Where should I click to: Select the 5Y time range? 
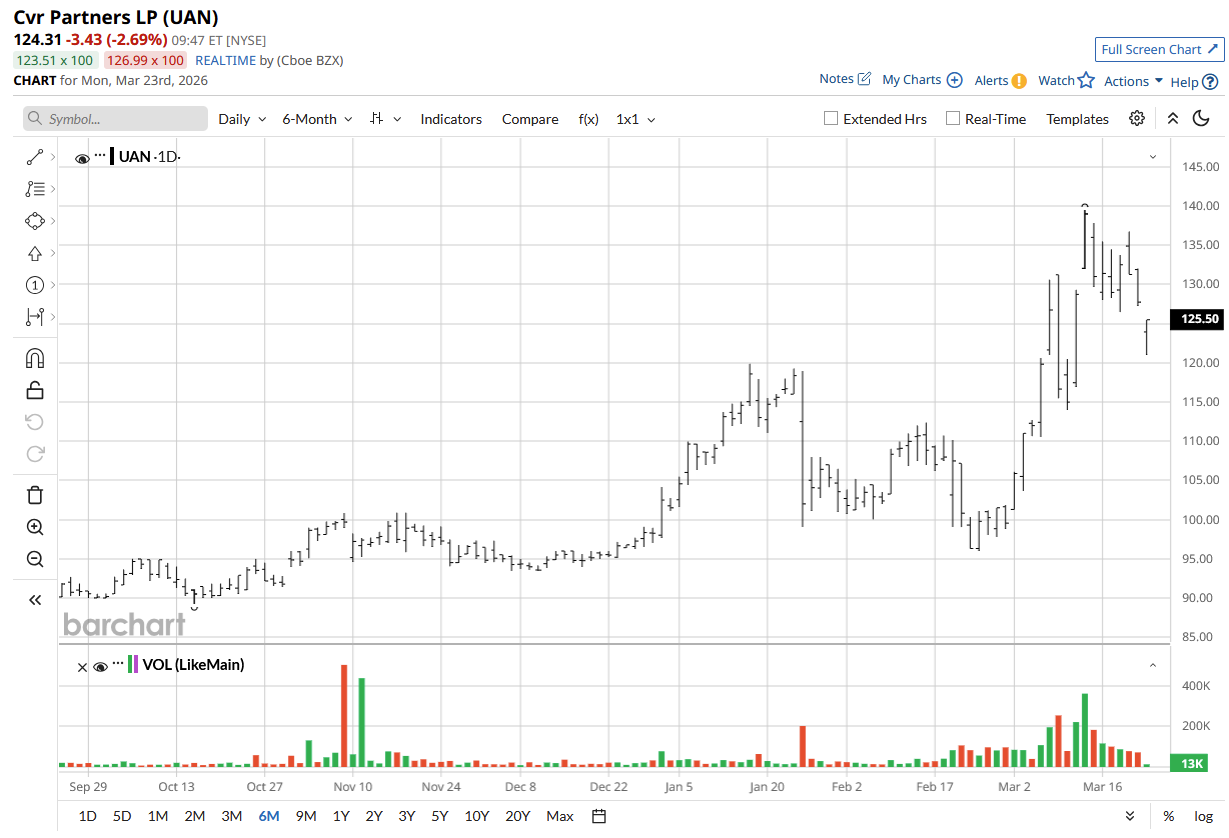[440, 816]
